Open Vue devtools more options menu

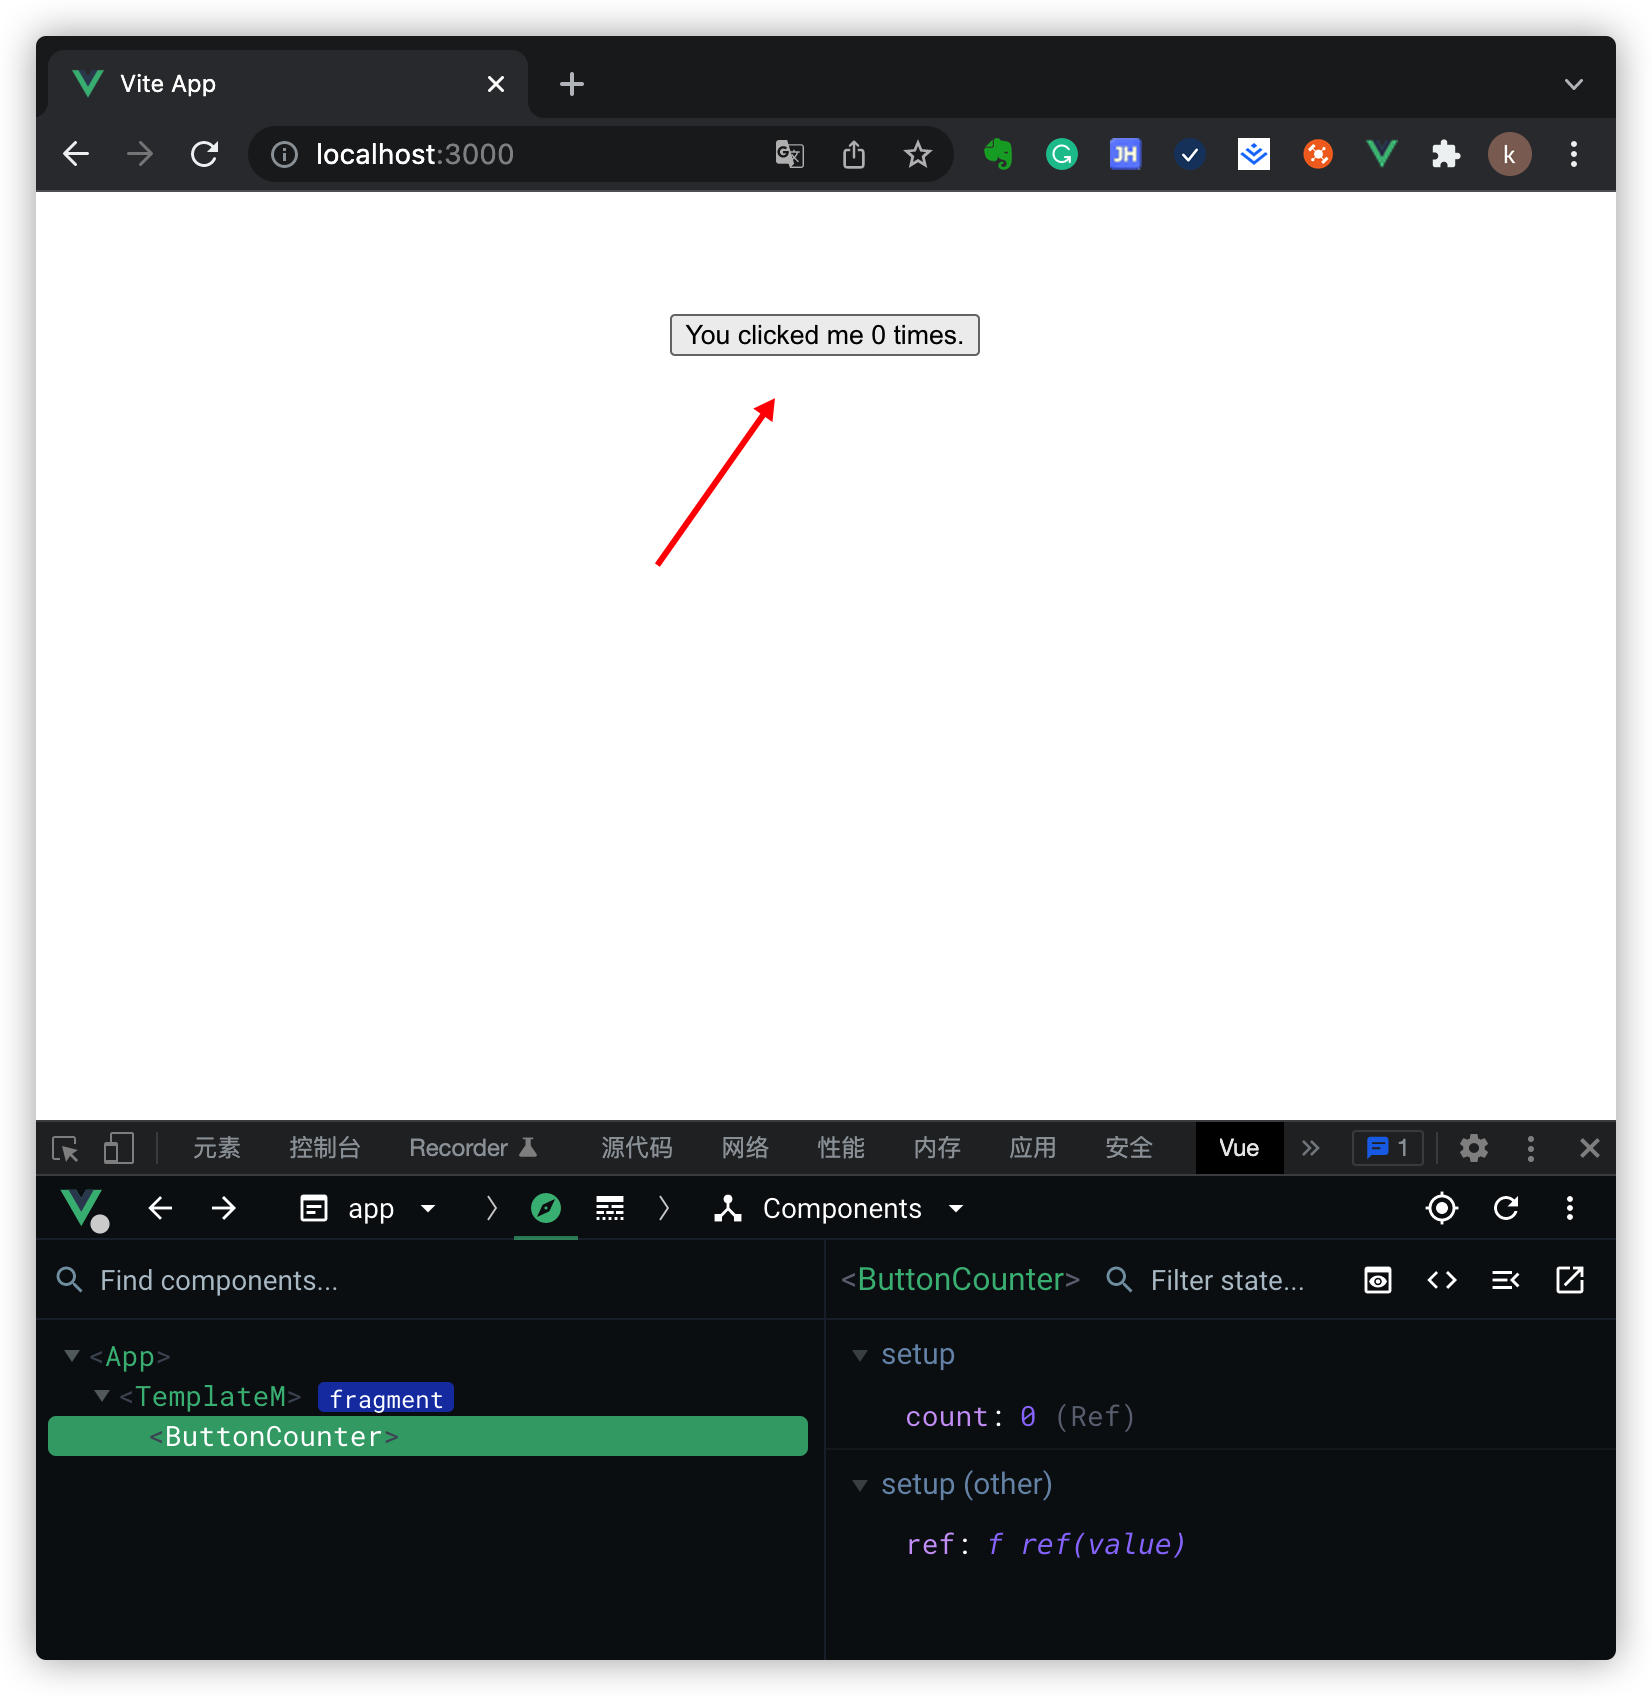point(1569,1208)
